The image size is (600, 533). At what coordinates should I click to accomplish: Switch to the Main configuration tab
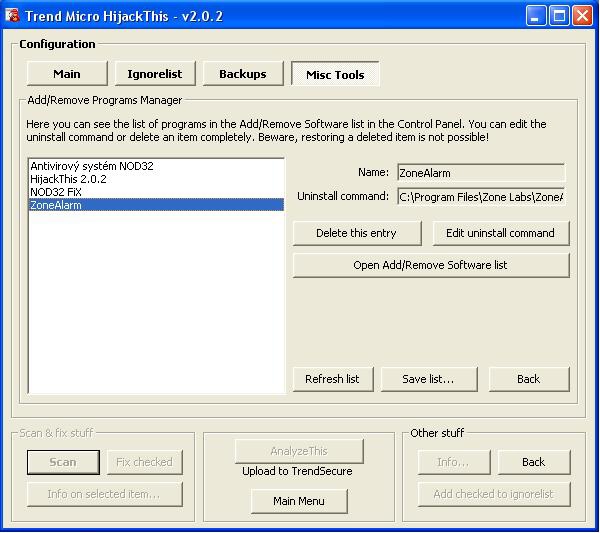tap(67, 74)
